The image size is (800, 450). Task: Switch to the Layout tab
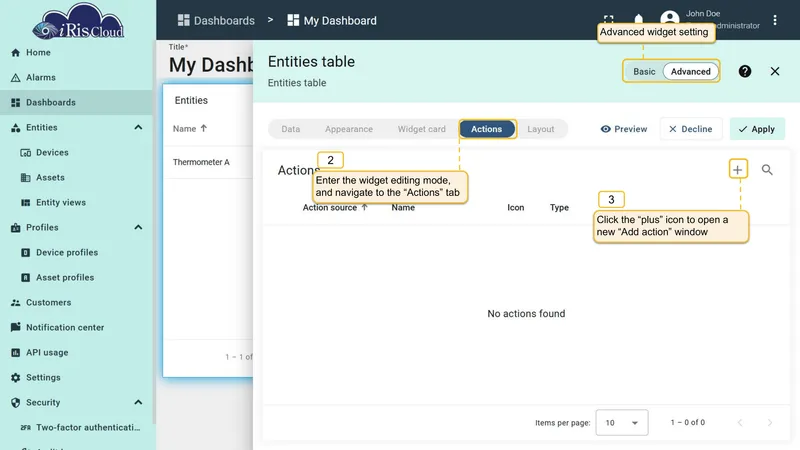pyautogui.click(x=540, y=129)
